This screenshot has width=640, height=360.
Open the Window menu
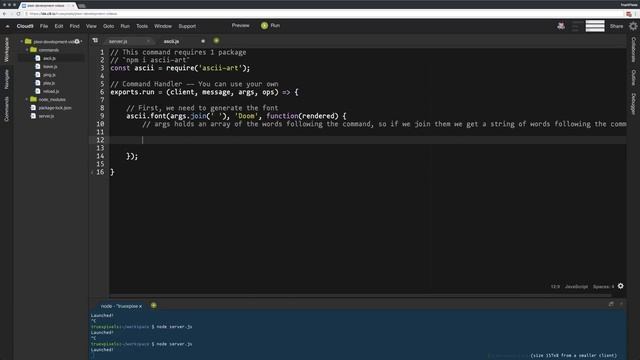(x=163, y=26)
